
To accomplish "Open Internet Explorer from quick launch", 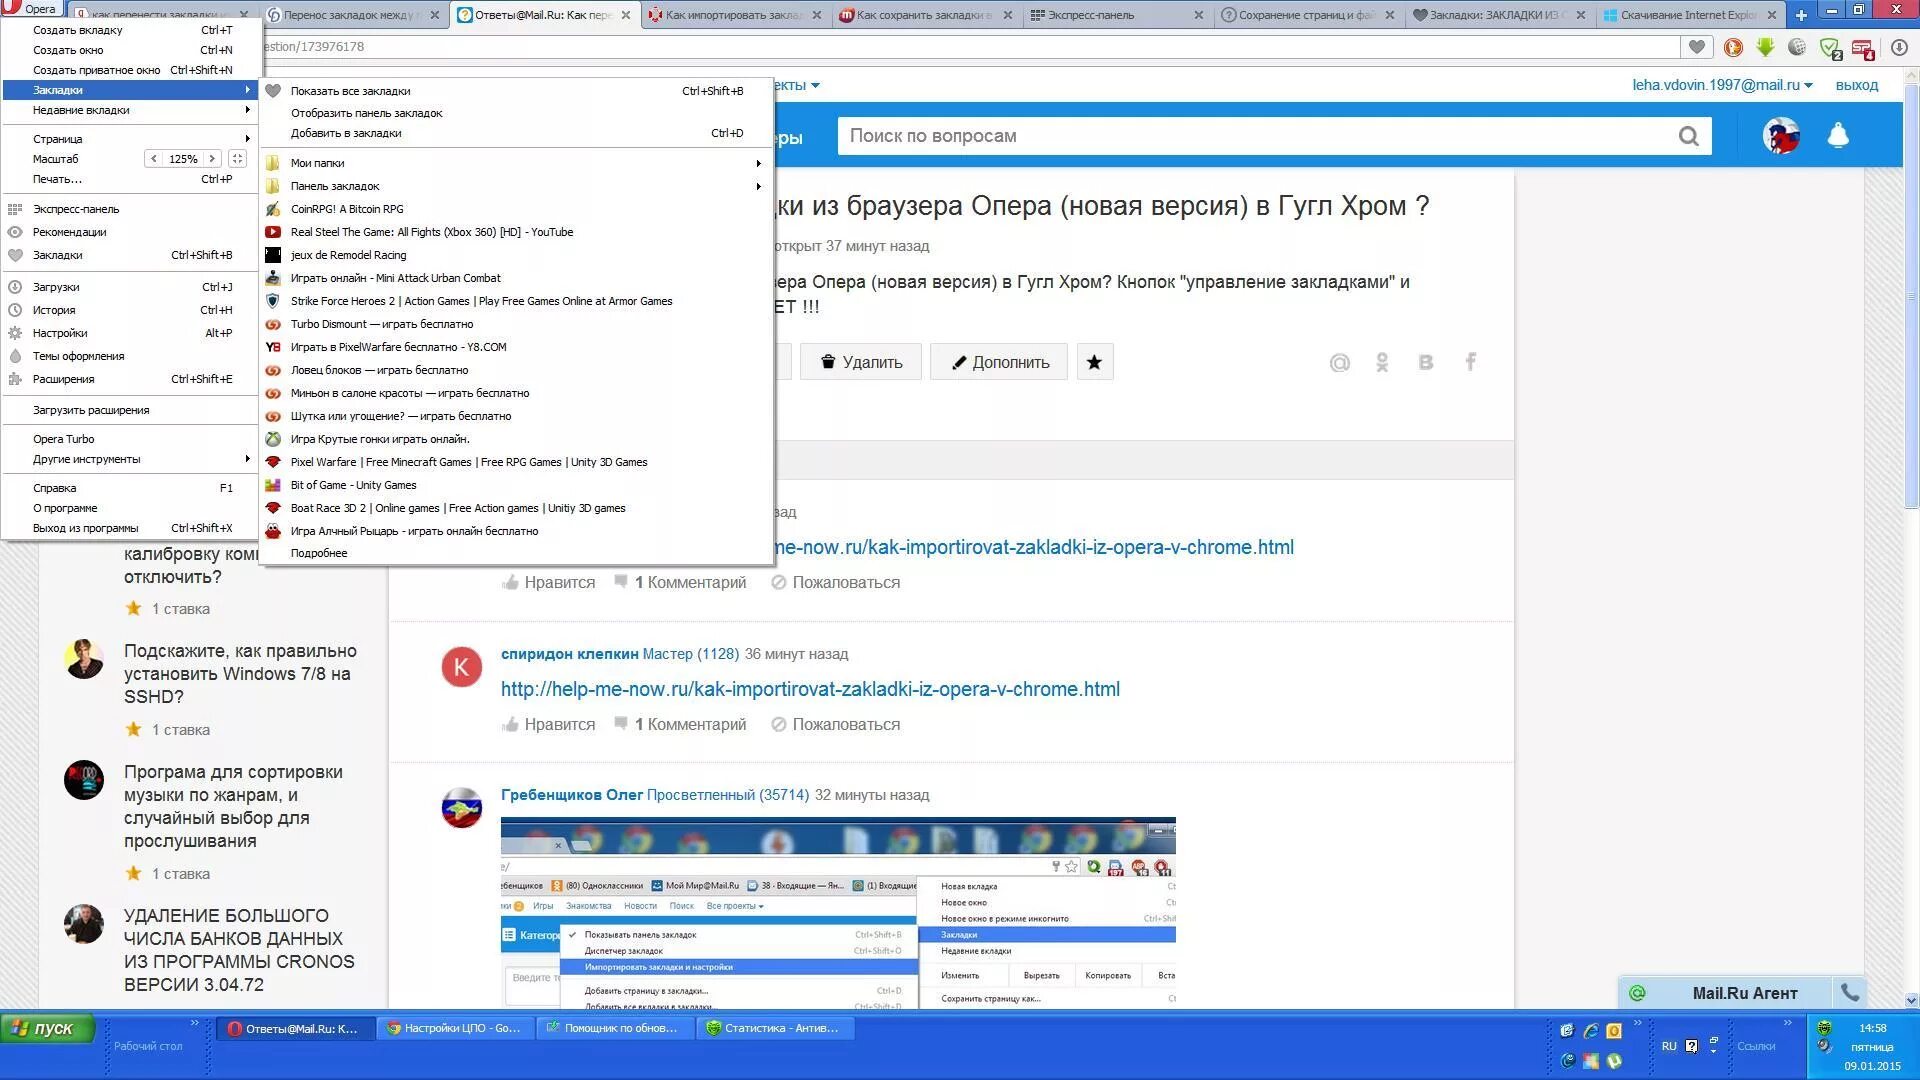I will coord(1591,1030).
